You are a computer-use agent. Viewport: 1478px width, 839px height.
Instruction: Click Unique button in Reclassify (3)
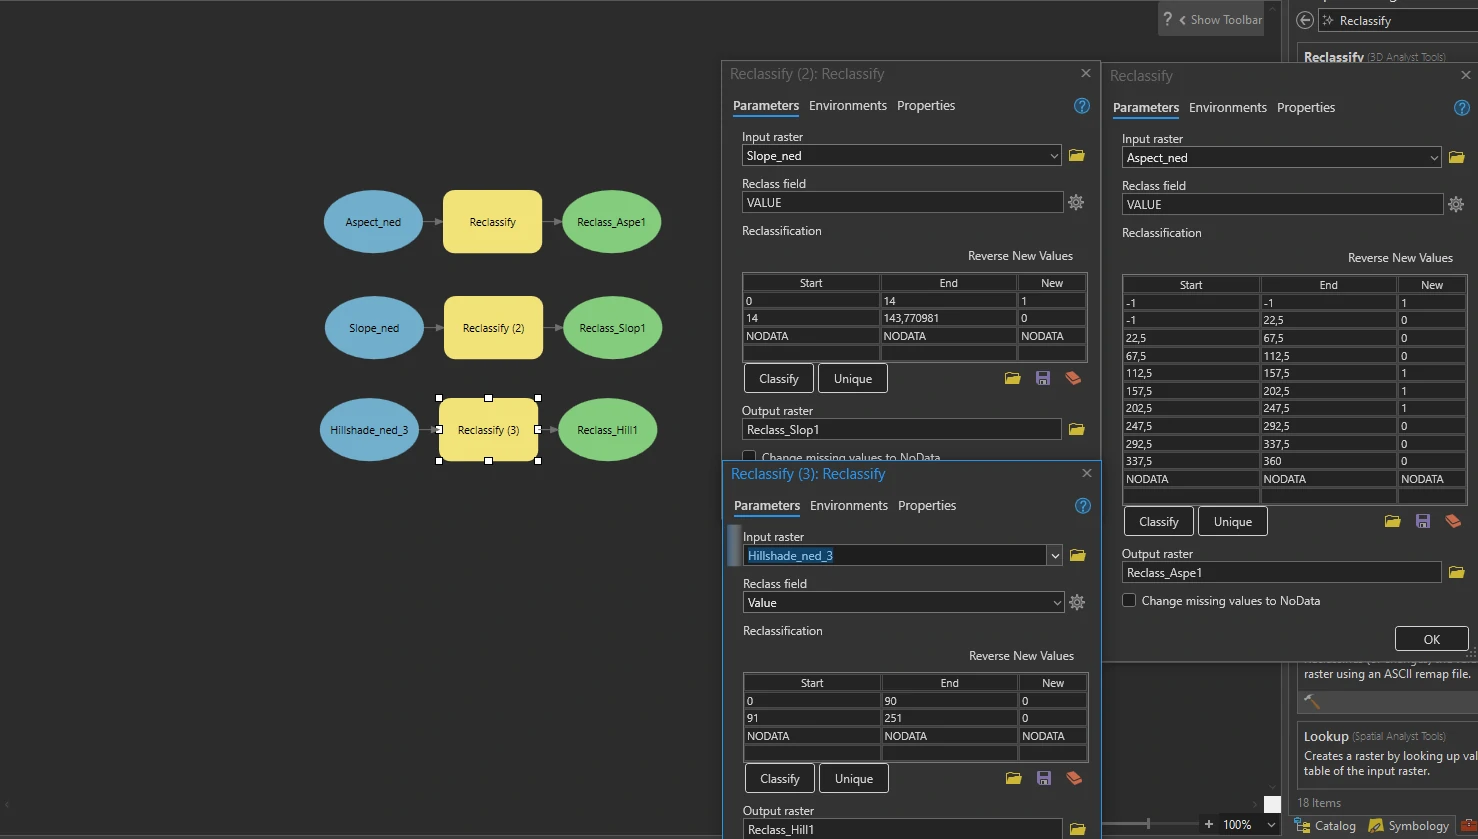coord(853,778)
